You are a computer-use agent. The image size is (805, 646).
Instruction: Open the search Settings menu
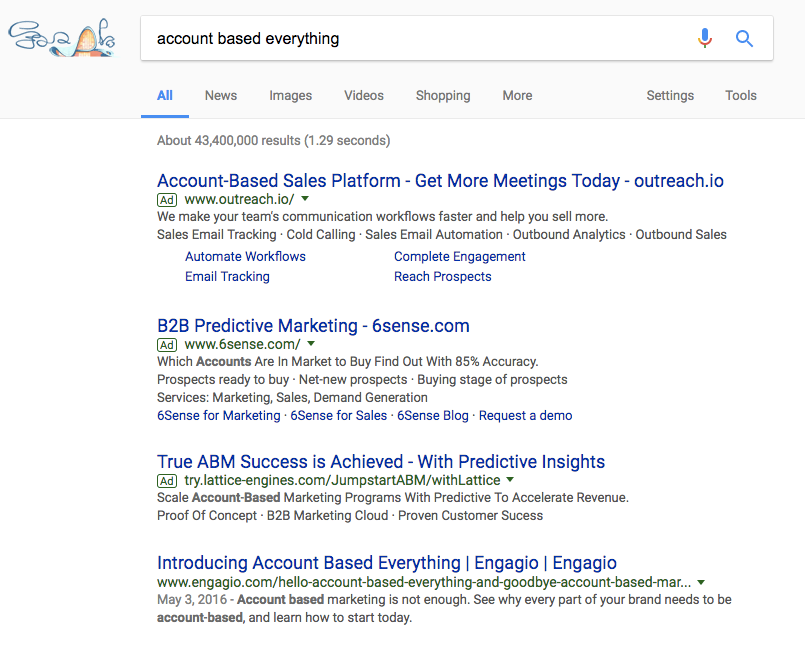point(670,96)
